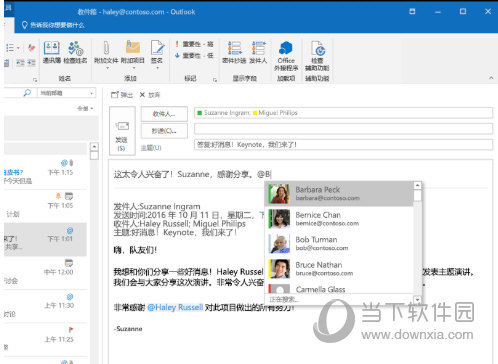Select Bruce Nathan from suggestions
Image resolution: width=498 pixels, height=364 pixels.
tap(339, 269)
